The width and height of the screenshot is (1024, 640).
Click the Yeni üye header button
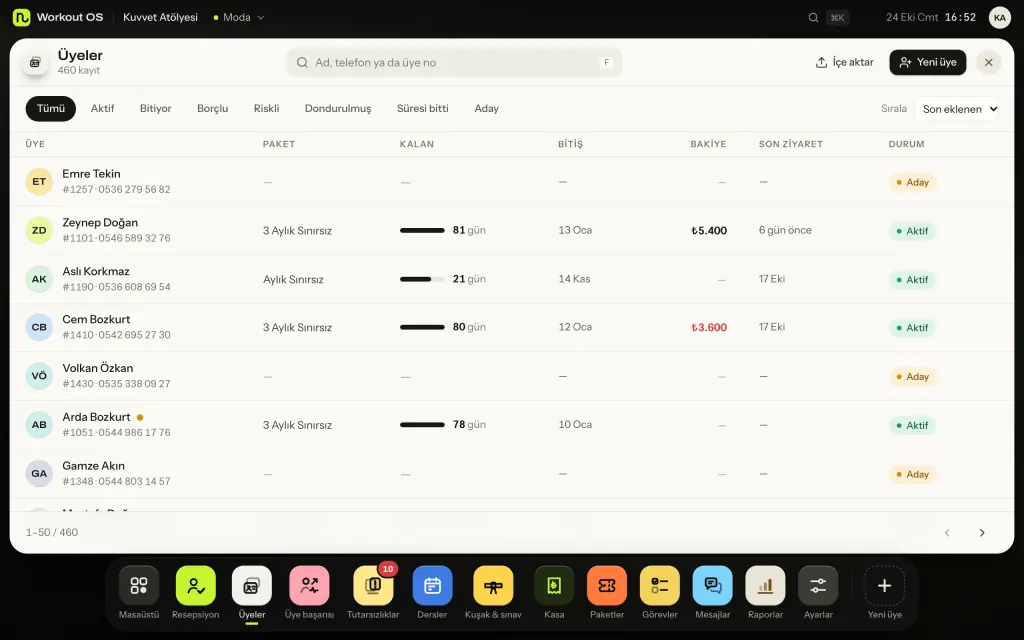927,62
